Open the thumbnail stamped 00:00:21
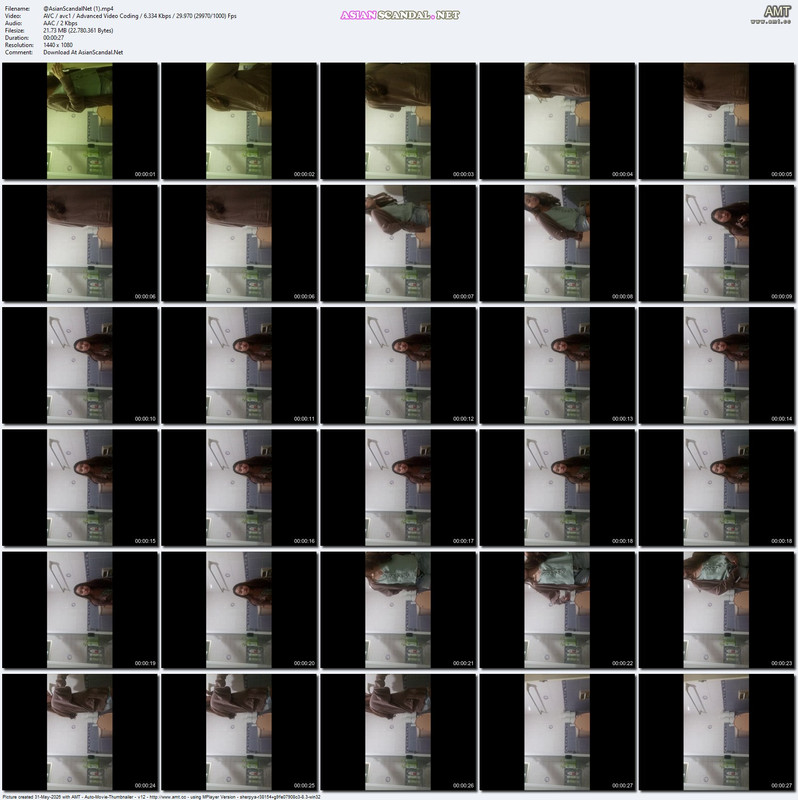 point(398,610)
